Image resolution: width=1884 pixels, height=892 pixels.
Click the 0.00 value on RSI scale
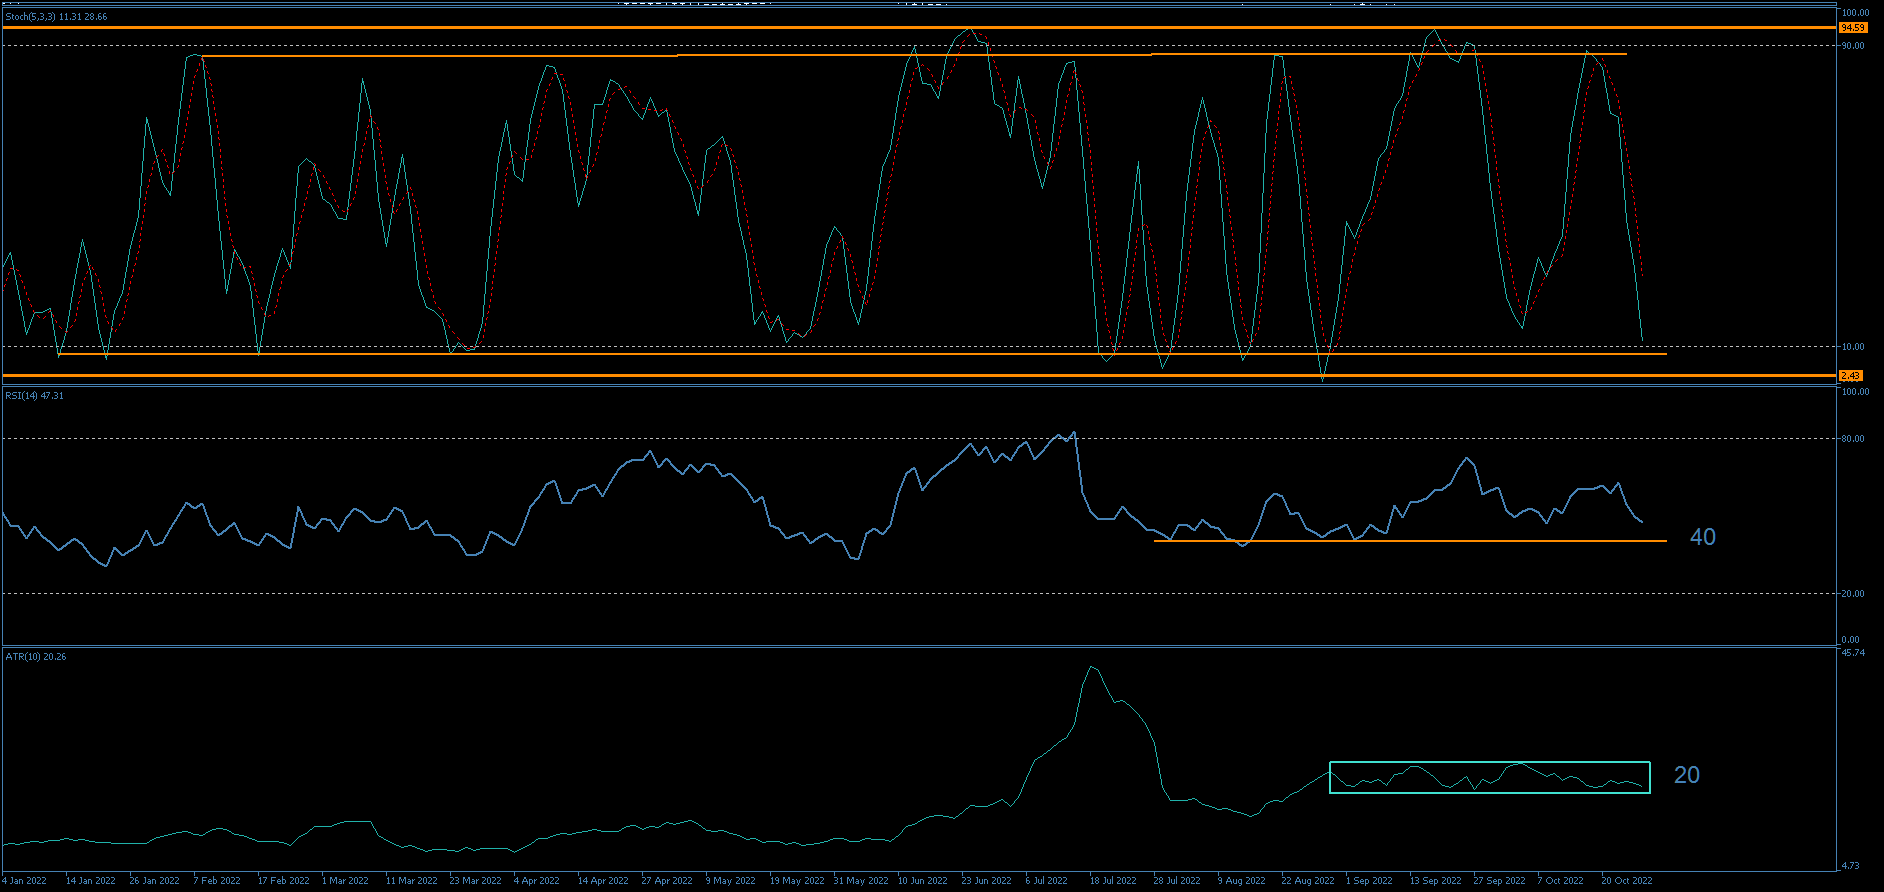pyautogui.click(x=1850, y=640)
